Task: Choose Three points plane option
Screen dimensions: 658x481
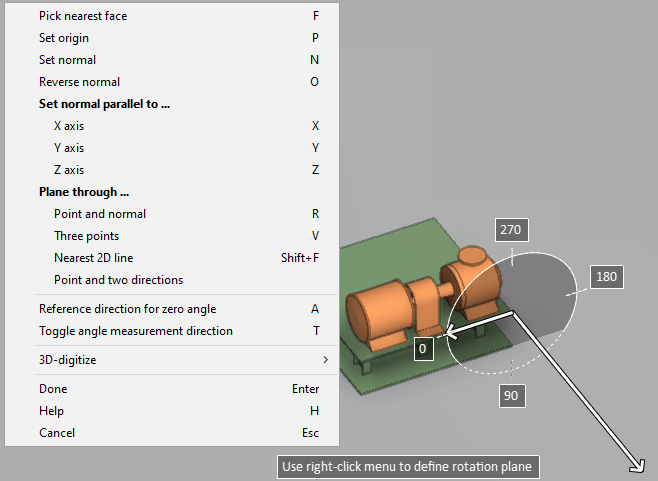Action: click(86, 236)
